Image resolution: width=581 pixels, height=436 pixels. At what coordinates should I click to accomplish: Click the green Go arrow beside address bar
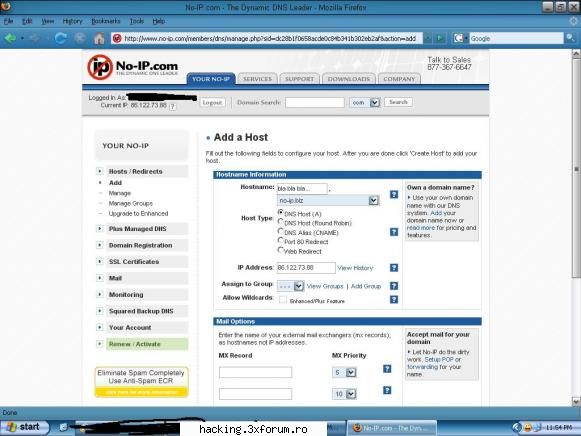tap(440, 38)
